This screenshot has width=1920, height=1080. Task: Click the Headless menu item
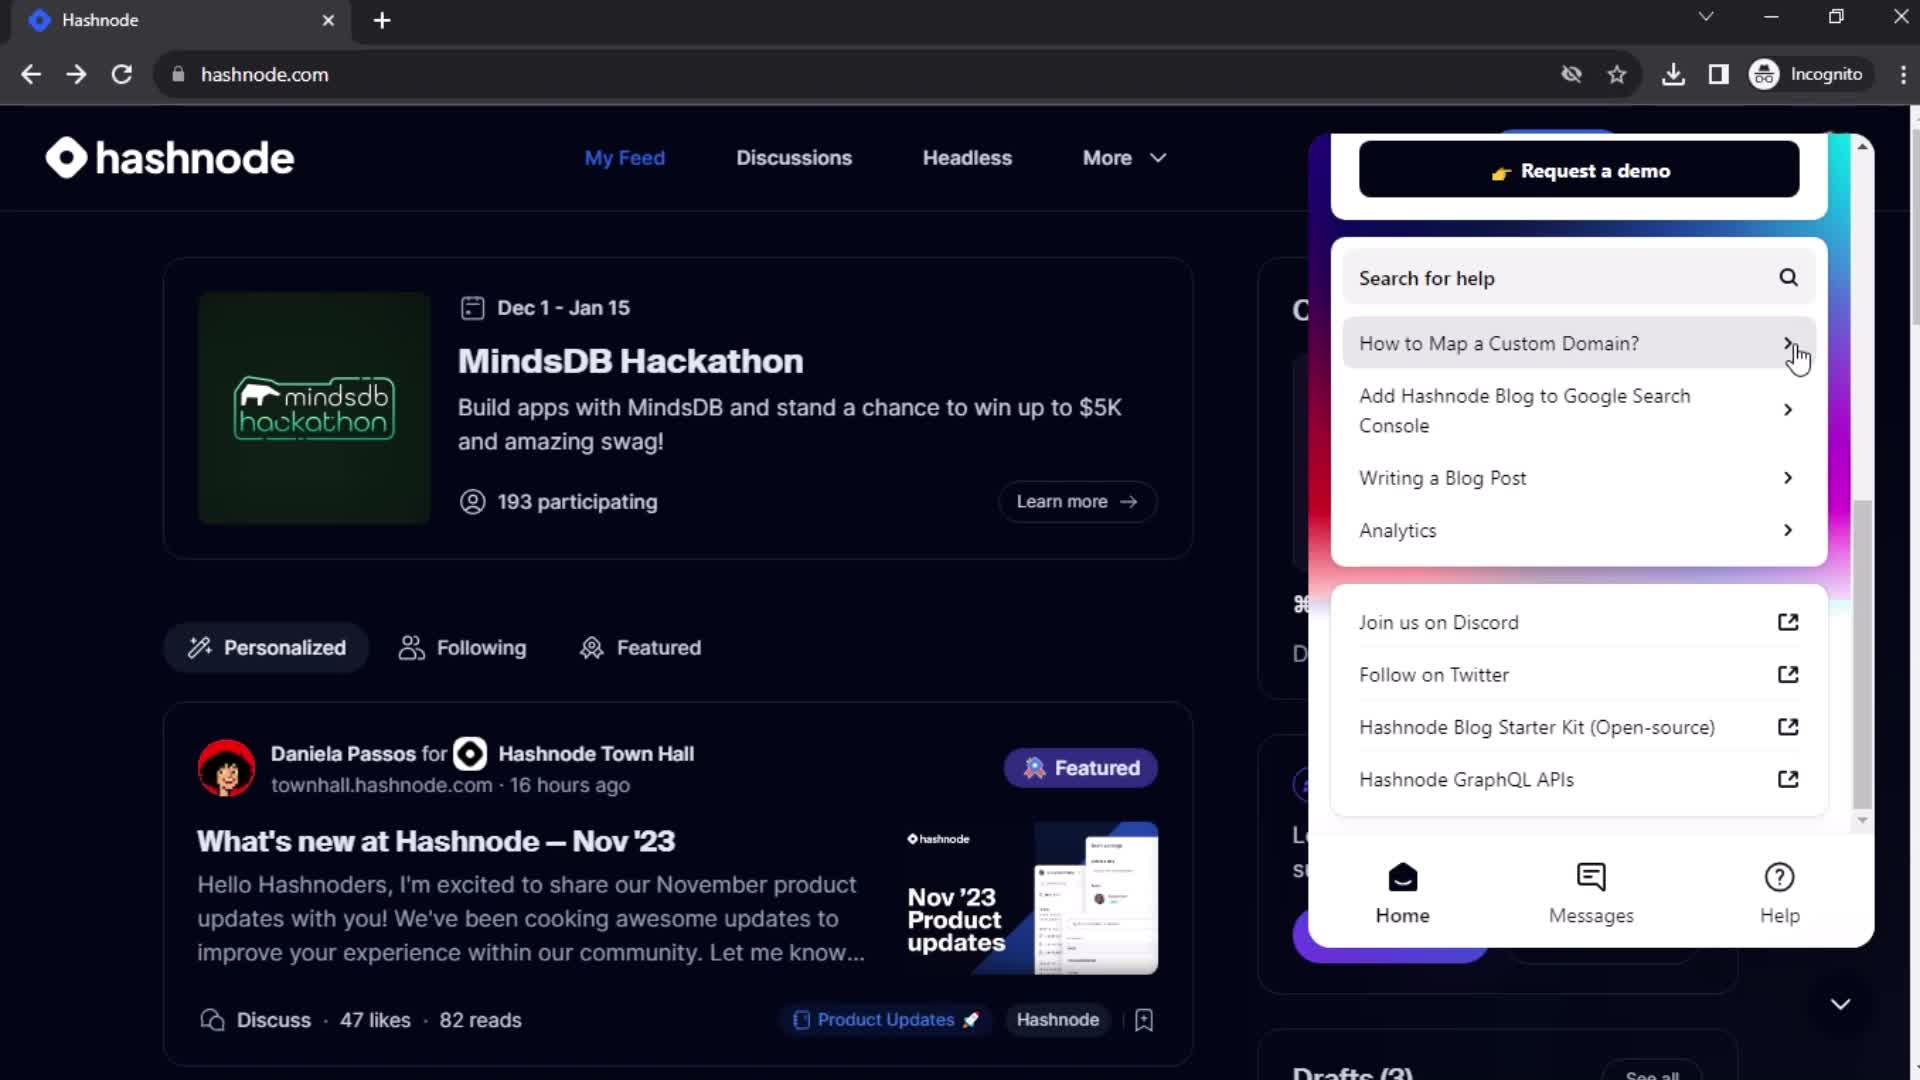click(967, 158)
